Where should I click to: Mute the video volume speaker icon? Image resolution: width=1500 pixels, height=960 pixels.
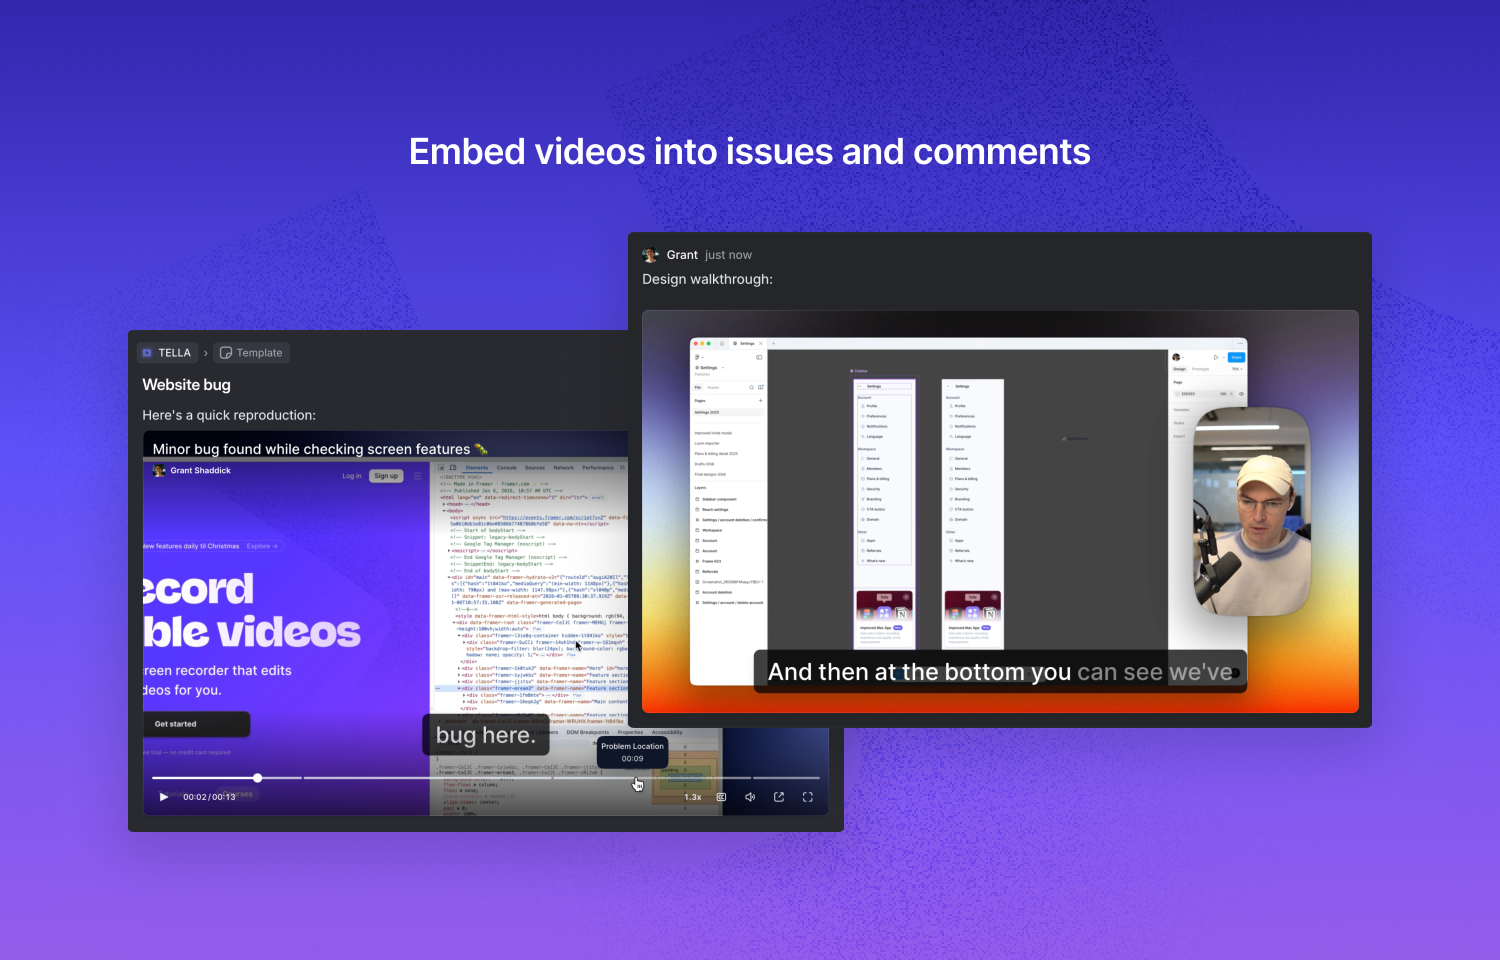click(750, 797)
